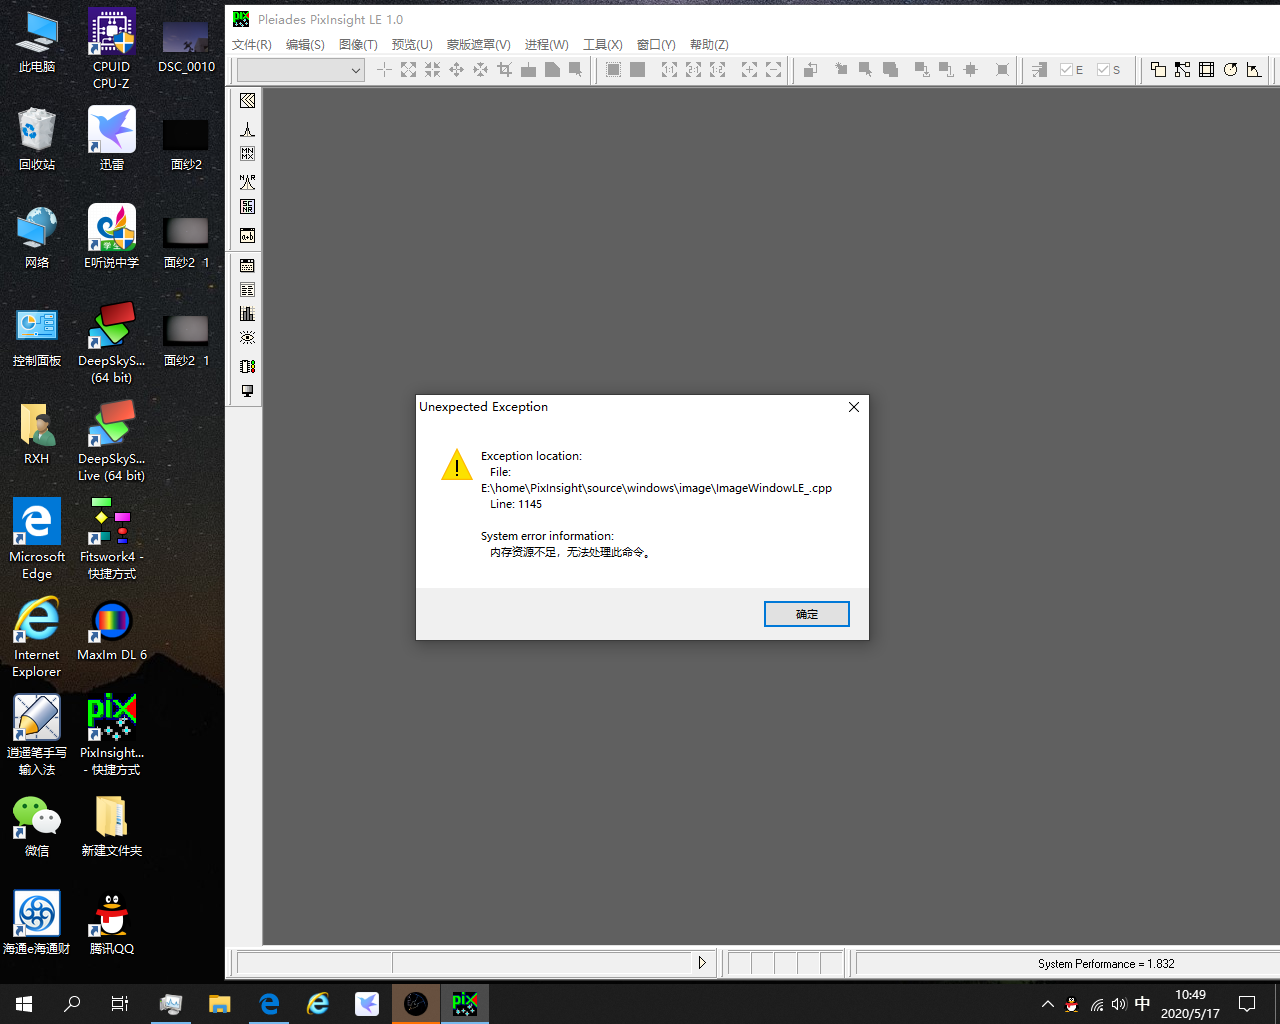Open the Windows Start menu
This screenshot has width=1280, height=1024.
pyautogui.click(x=24, y=1004)
